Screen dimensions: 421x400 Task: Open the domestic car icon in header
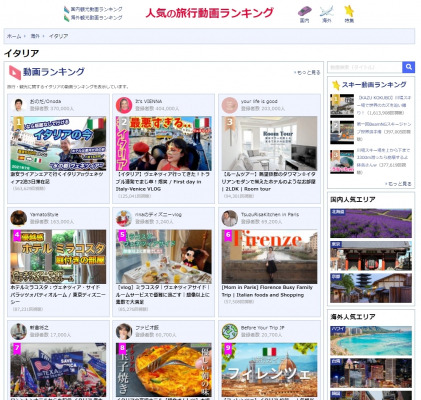(x=304, y=12)
